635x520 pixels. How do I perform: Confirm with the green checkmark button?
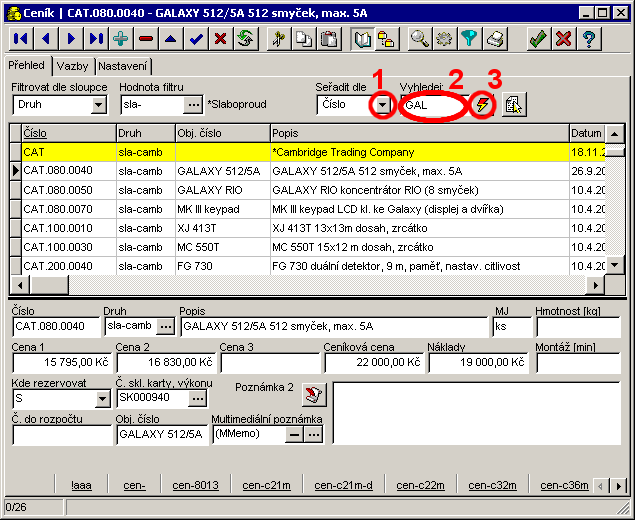(538, 39)
